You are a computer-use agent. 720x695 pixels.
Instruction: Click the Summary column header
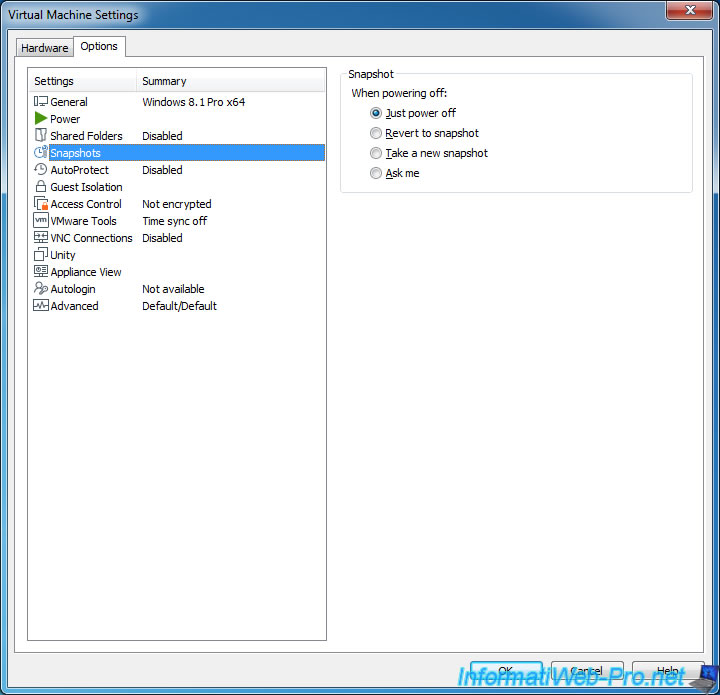pos(230,81)
